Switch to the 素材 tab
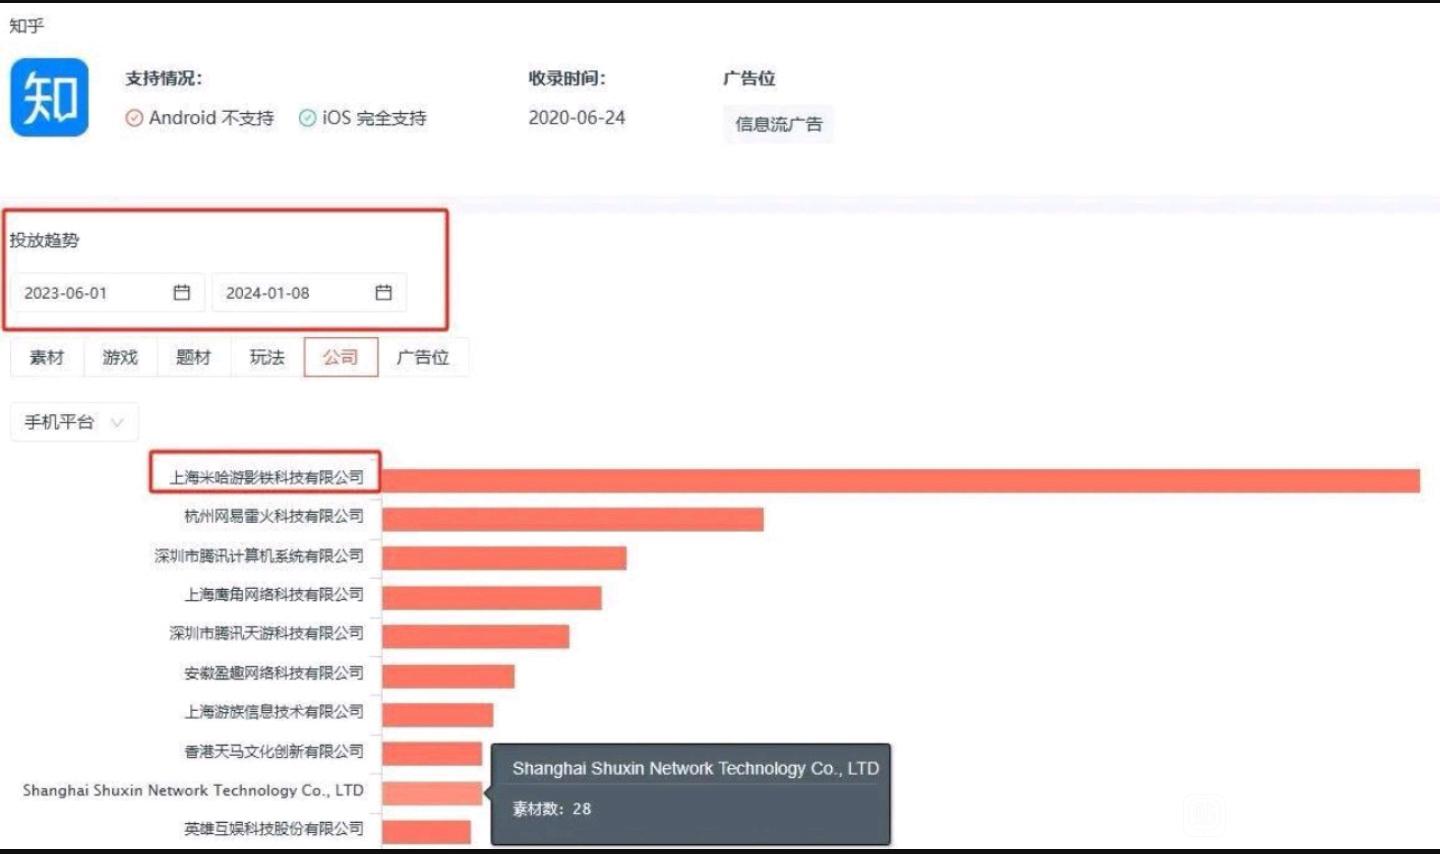Image resolution: width=1440 pixels, height=854 pixels. 47,357
